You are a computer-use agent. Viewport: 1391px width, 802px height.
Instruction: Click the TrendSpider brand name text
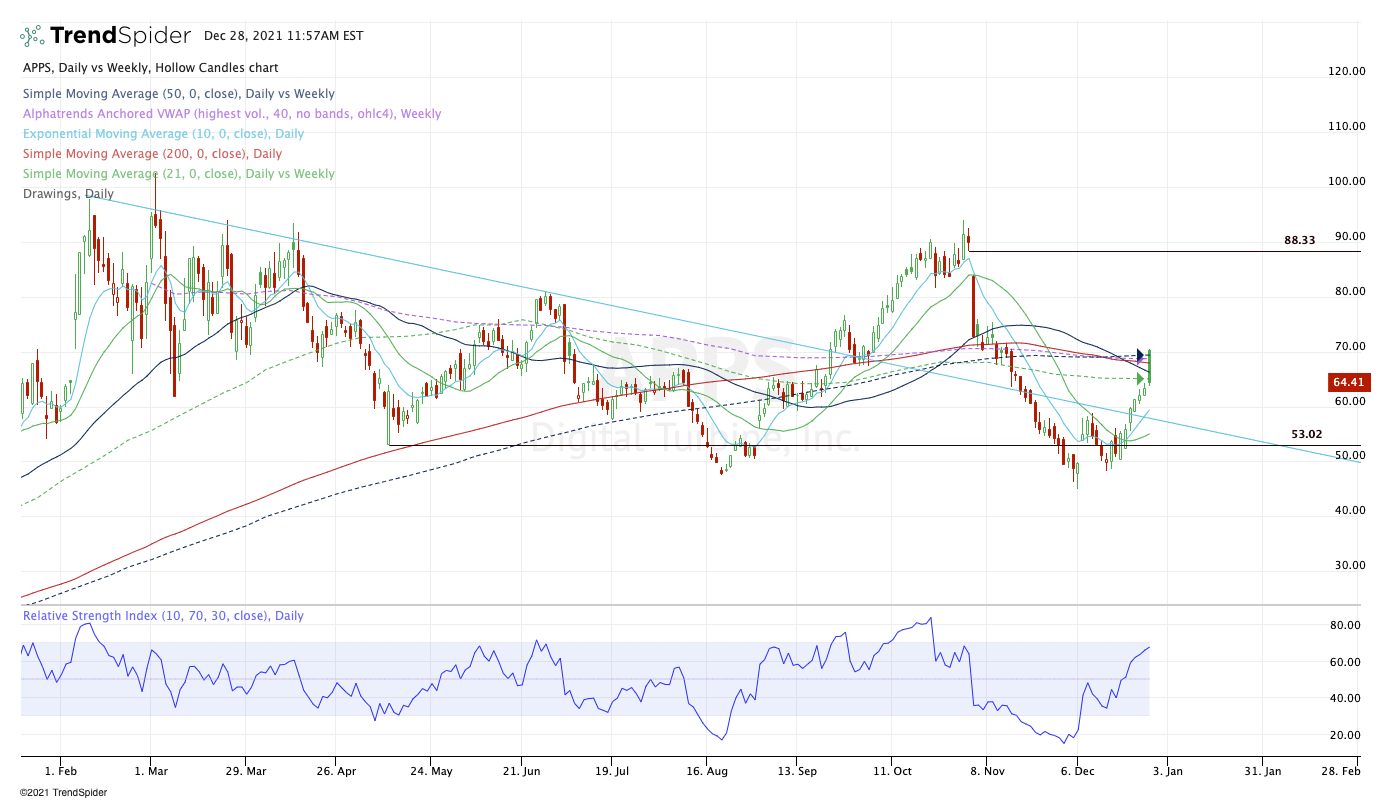click(x=120, y=36)
